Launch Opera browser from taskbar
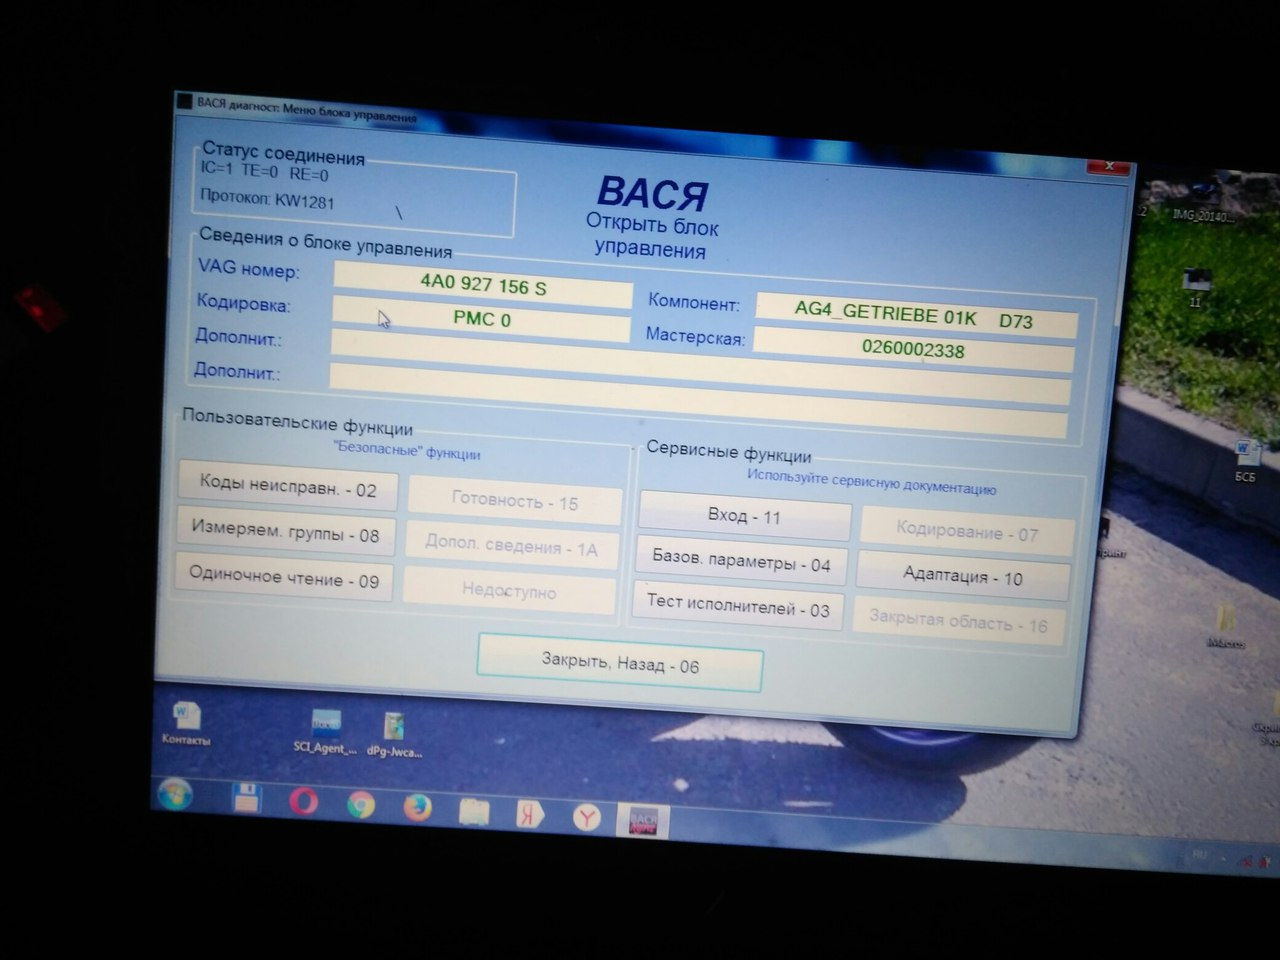The image size is (1280, 960). click(303, 801)
